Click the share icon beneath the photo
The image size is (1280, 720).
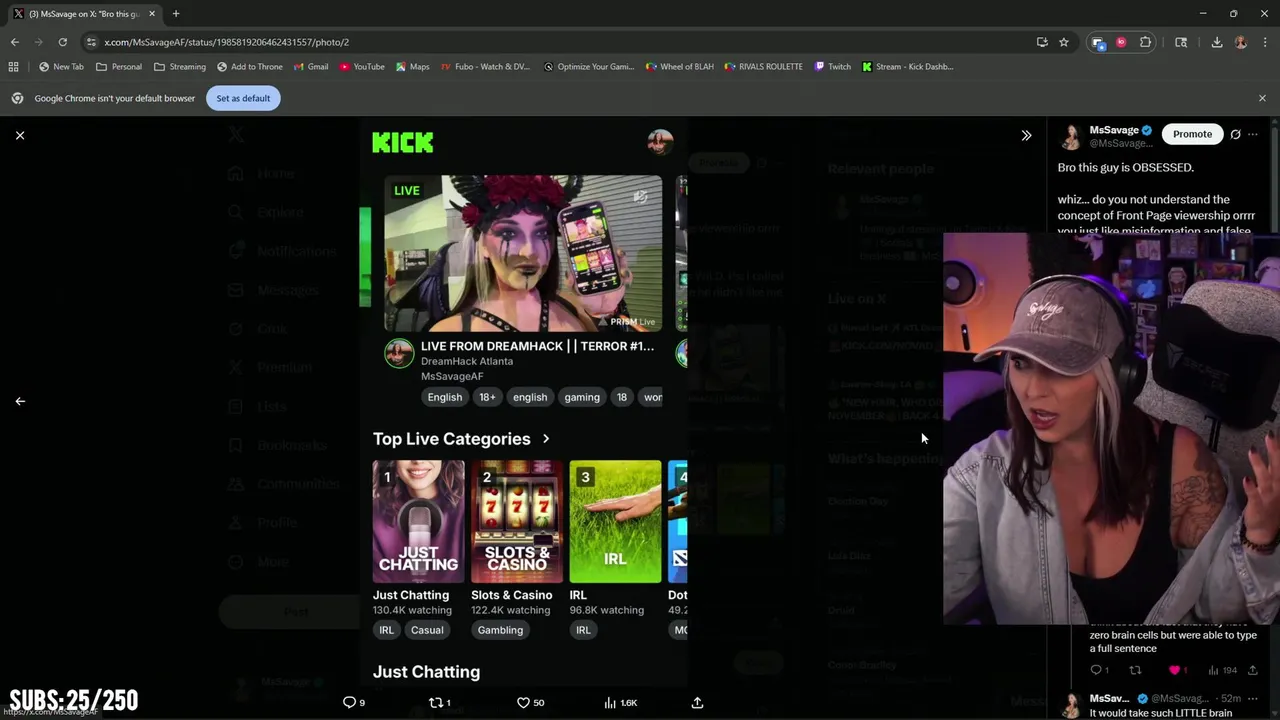(x=697, y=703)
